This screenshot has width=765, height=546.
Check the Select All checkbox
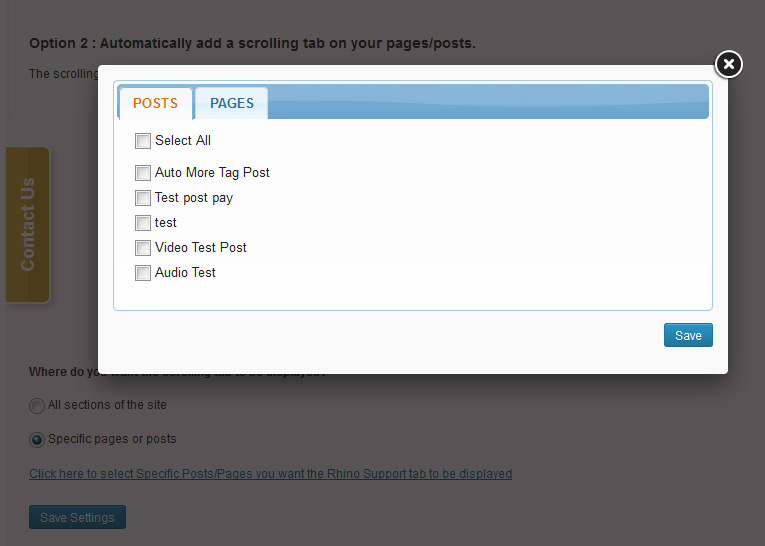click(142, 141)
